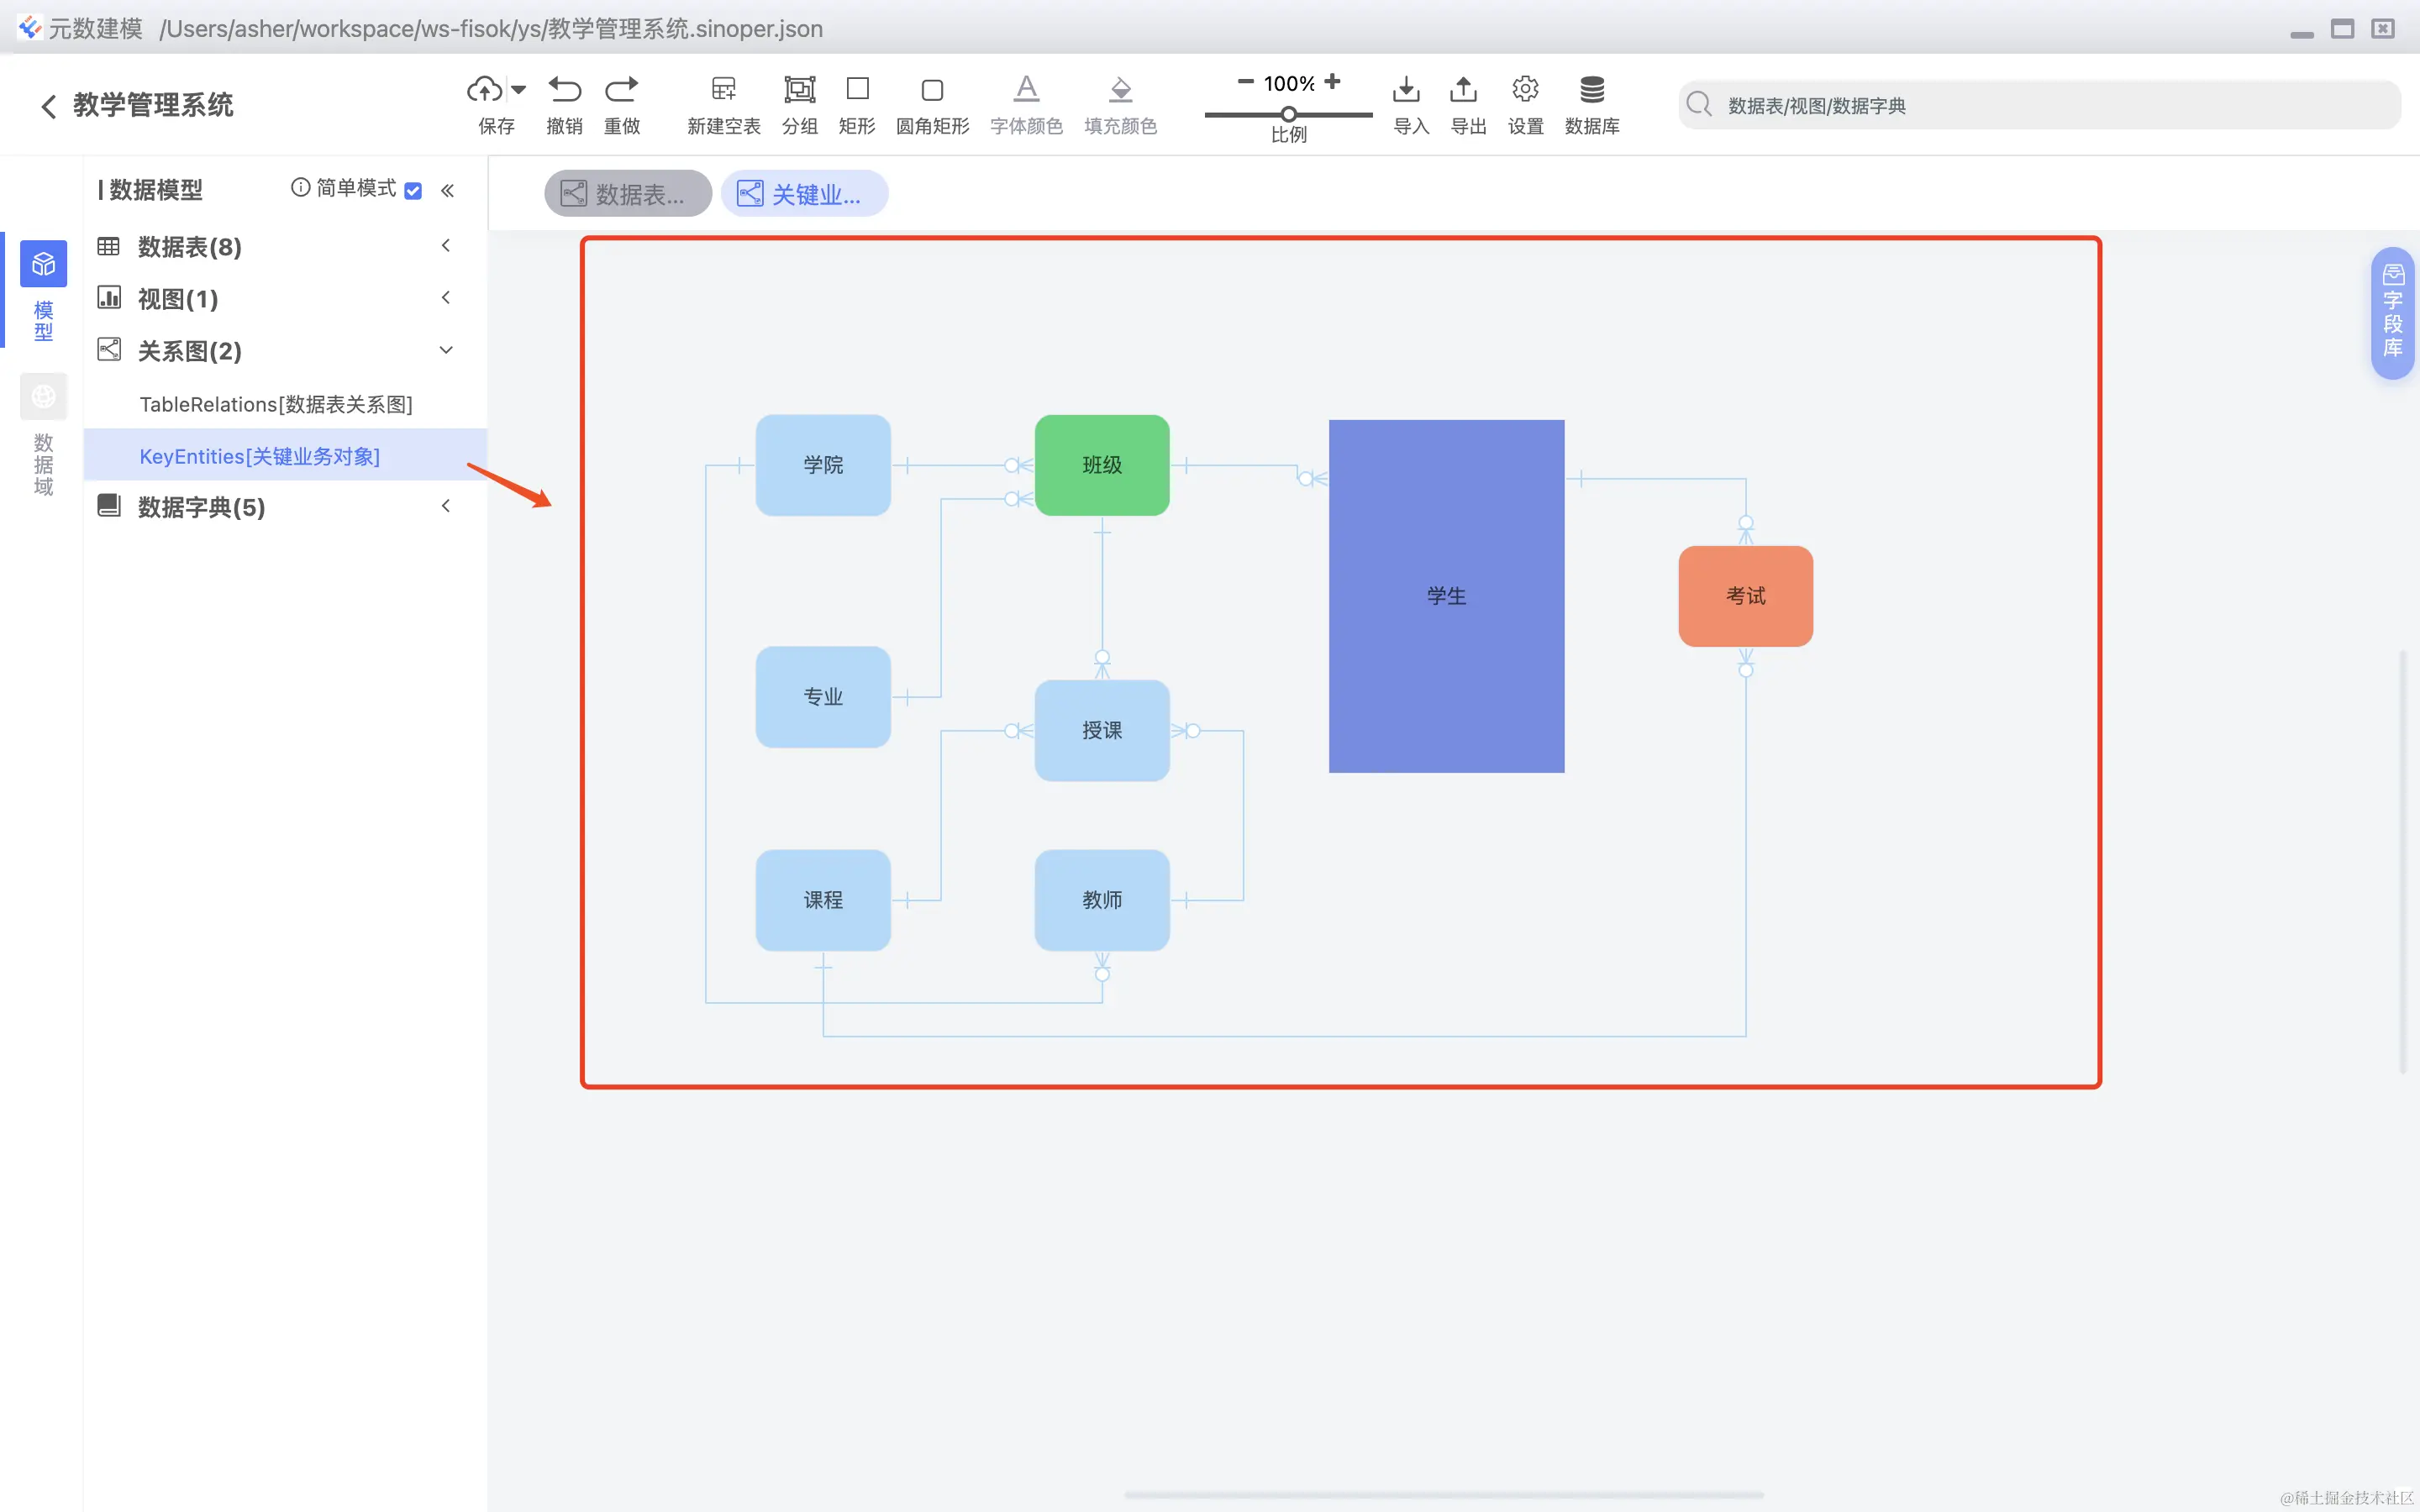Click the Redo arrow icon
The image size is (2420, 1512).
coord(621,90)
